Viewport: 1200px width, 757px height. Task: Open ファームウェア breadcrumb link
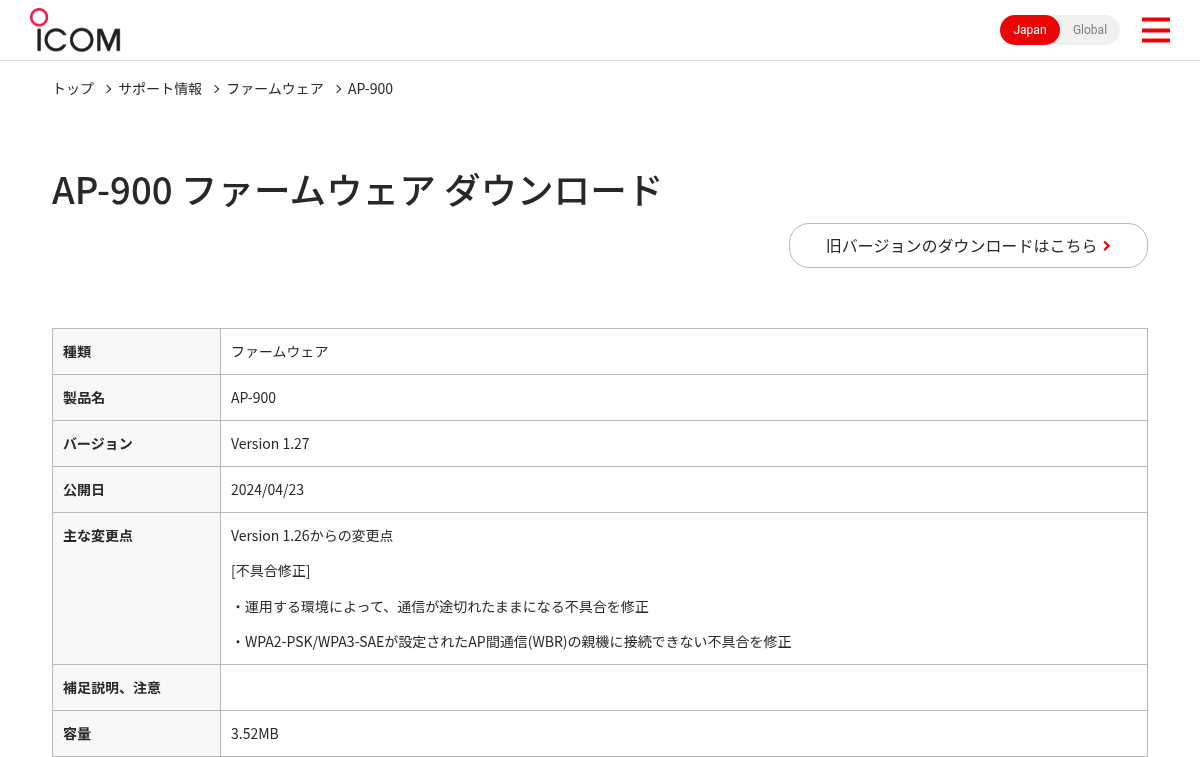point(275,89)
